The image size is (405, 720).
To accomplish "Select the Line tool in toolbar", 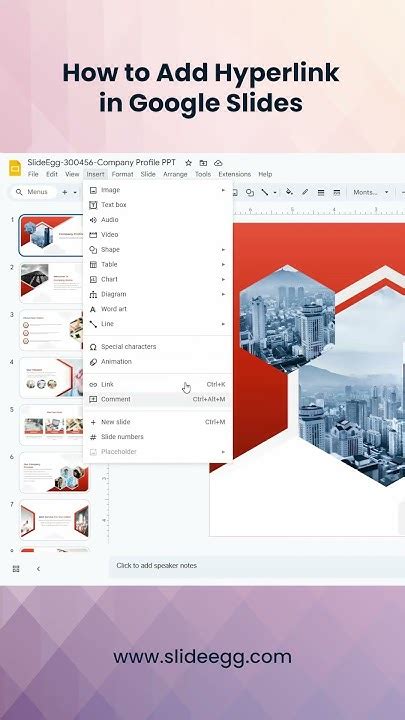I will pos(265,192).
